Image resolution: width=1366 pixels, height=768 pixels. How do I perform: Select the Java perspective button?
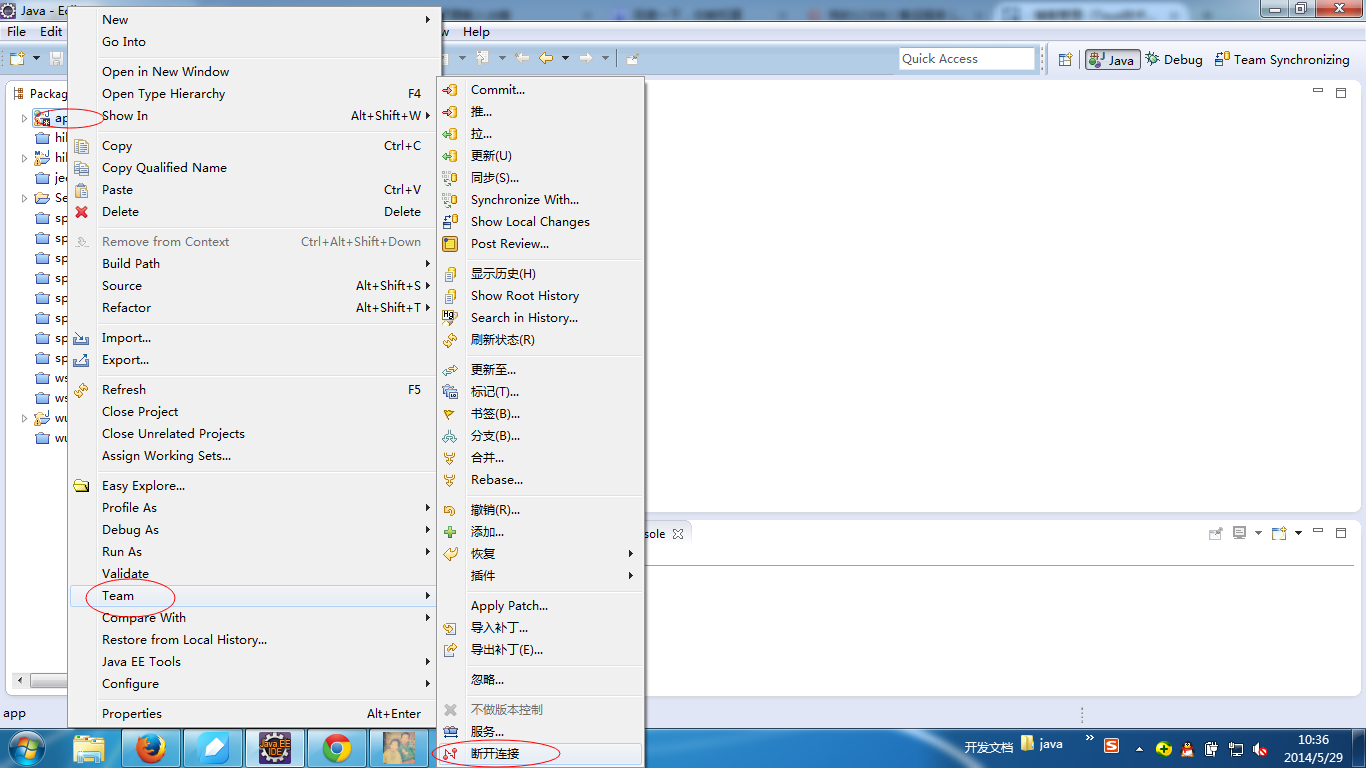[1112, 60]
